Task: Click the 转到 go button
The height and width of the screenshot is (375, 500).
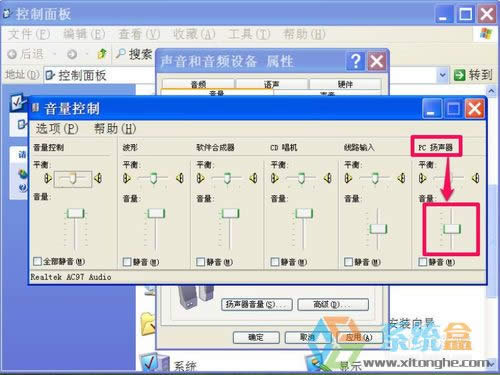Action: click(473, 75)
